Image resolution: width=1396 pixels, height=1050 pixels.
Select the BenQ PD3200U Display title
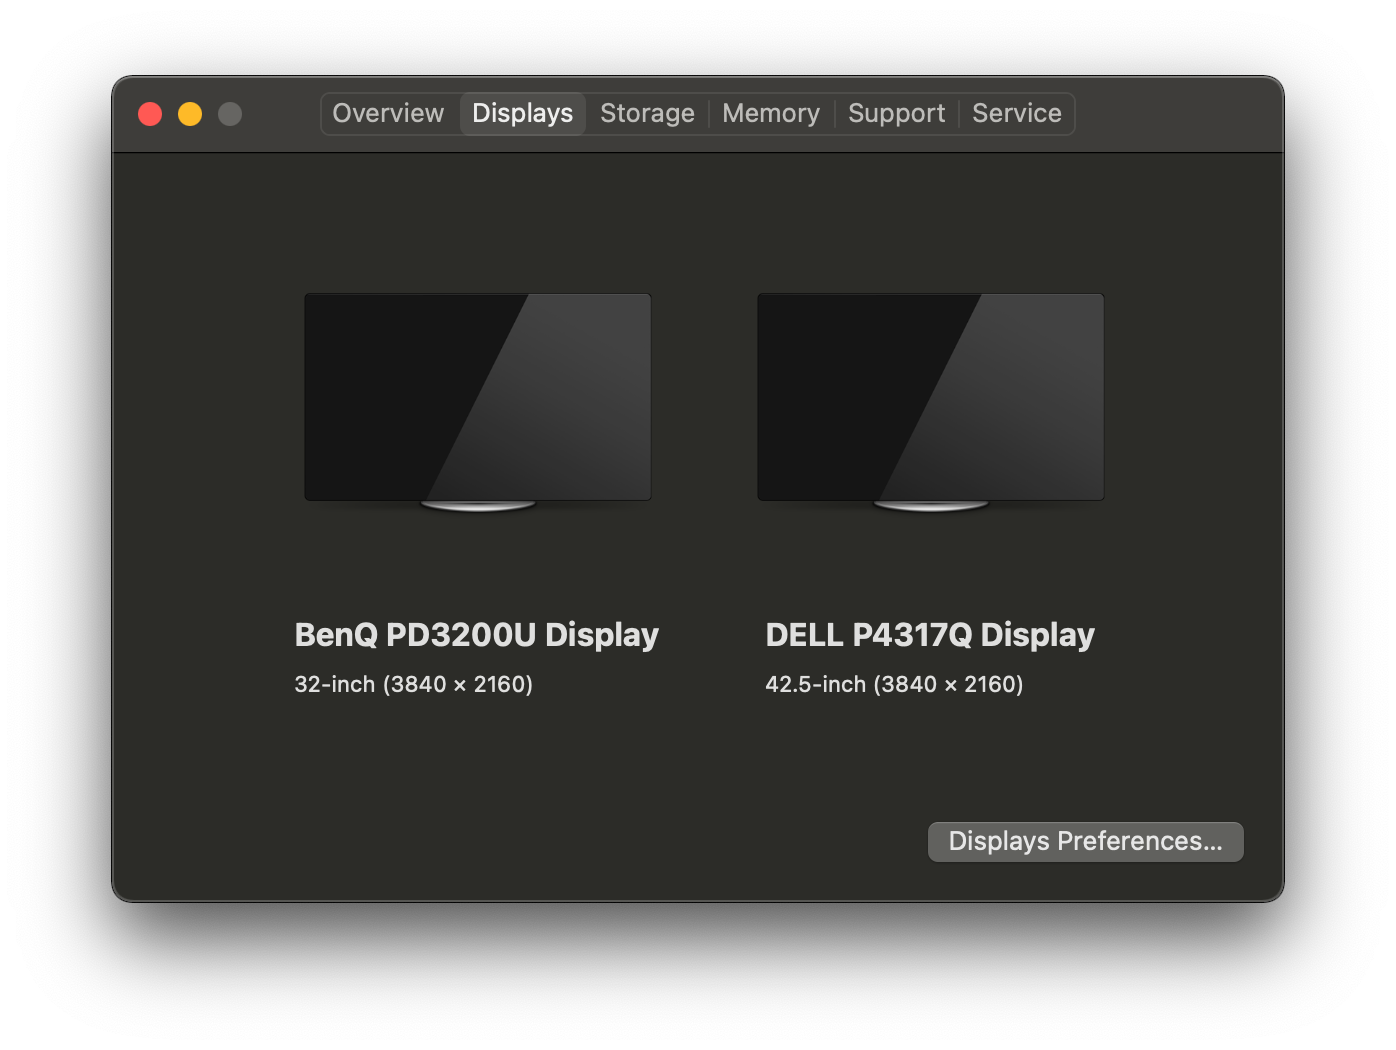[477, 635]
